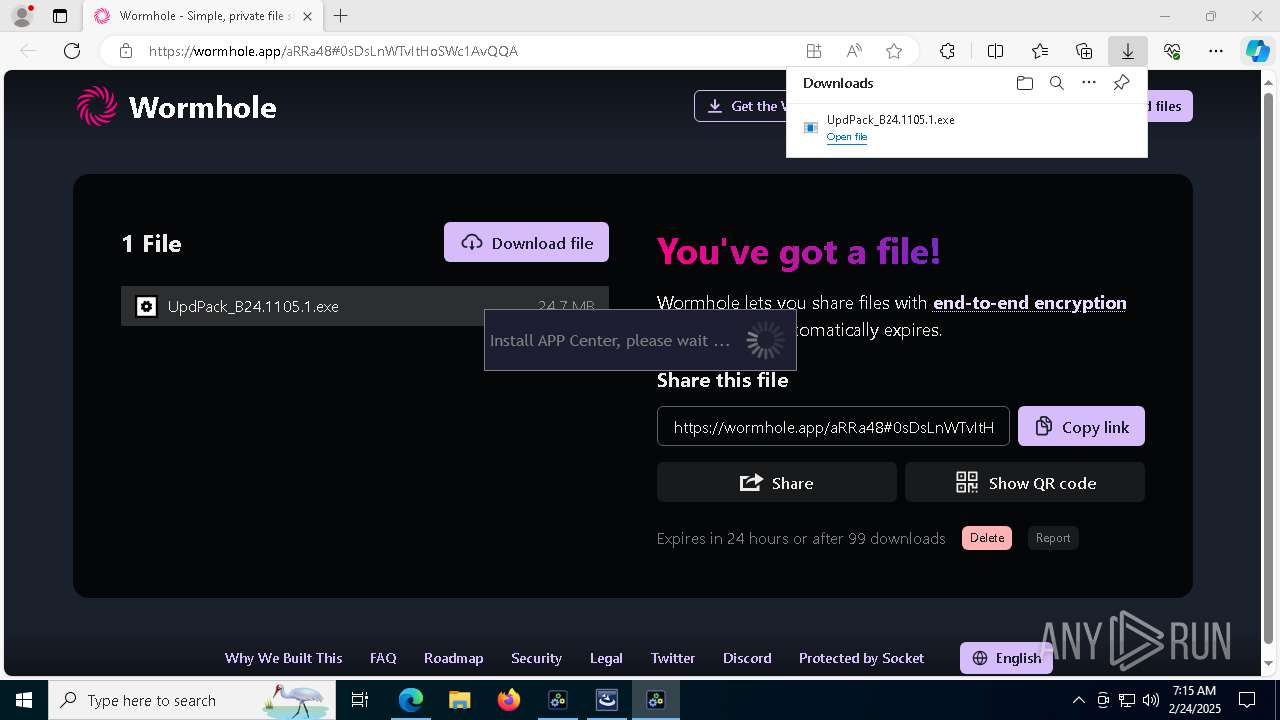This screenshot has width=1280, height=720.
Task: Open Browser essentials heart icon
Action: click(x=1172, y=51)
